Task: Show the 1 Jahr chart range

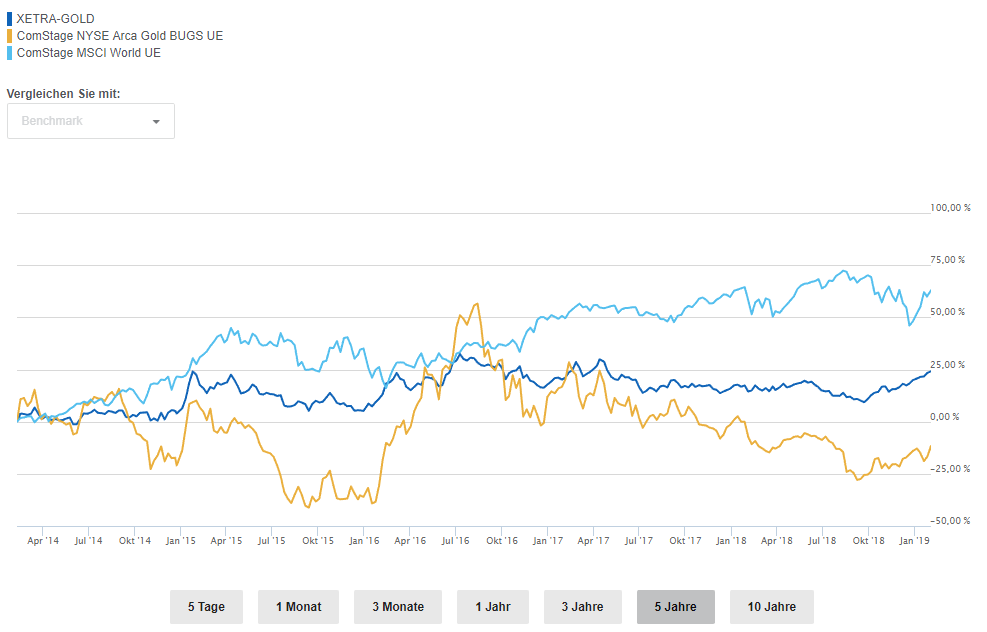Action: pyautogui.click(x=493, y=607)
